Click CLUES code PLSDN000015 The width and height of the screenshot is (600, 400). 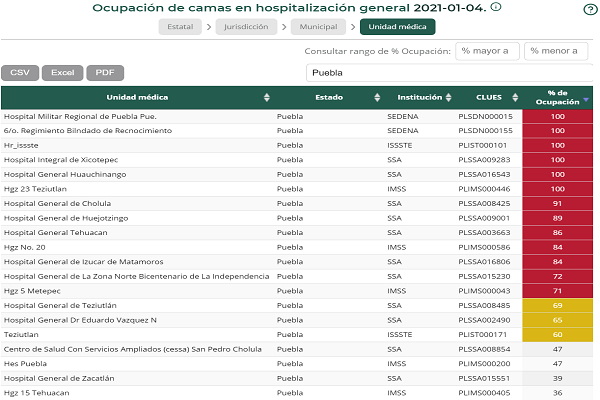coord(485,116)
